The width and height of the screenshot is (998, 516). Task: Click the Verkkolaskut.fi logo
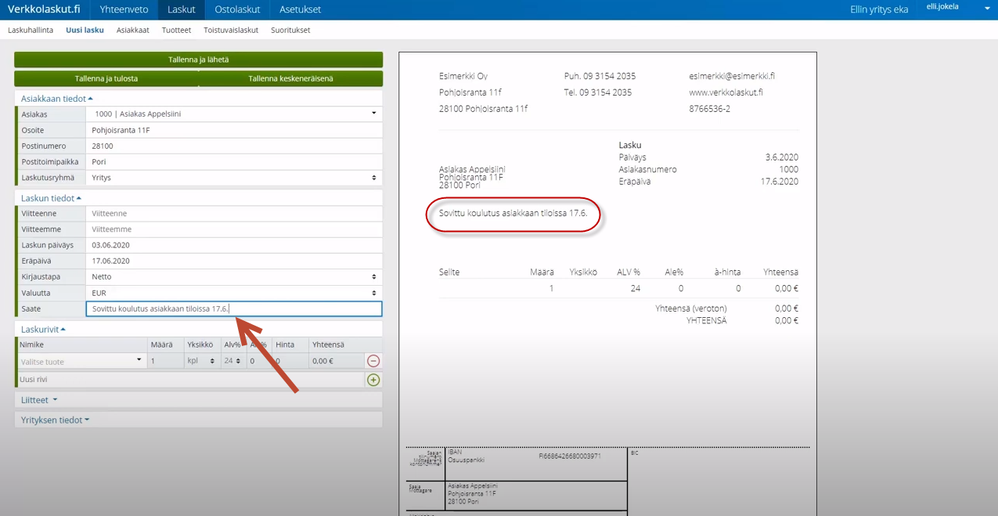(43, 9)
